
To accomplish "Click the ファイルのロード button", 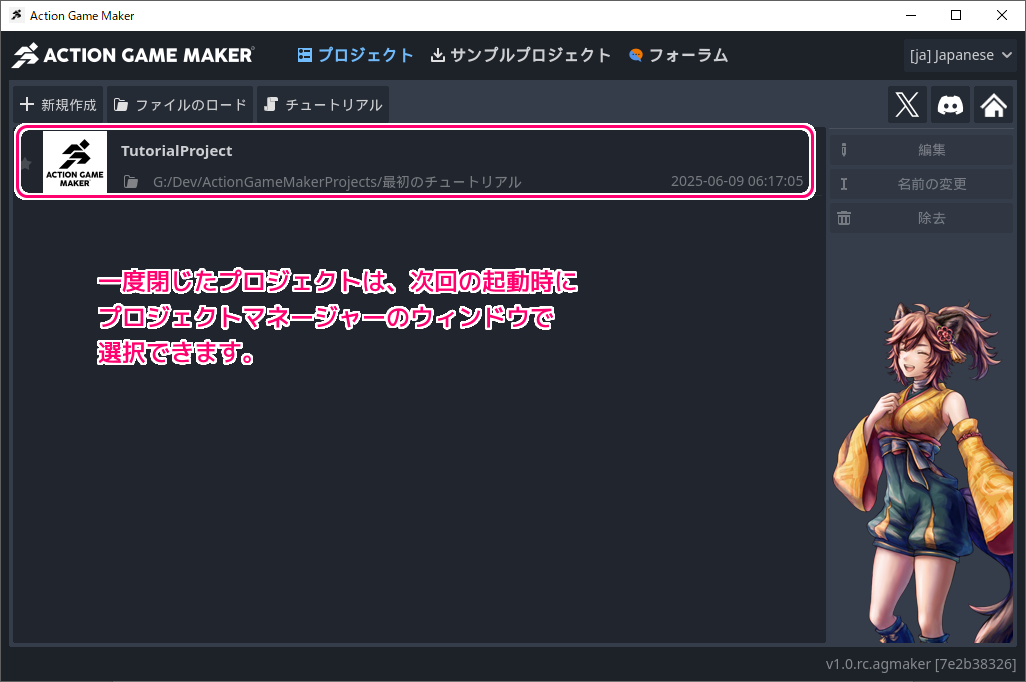I will click(x=180, y=105).
